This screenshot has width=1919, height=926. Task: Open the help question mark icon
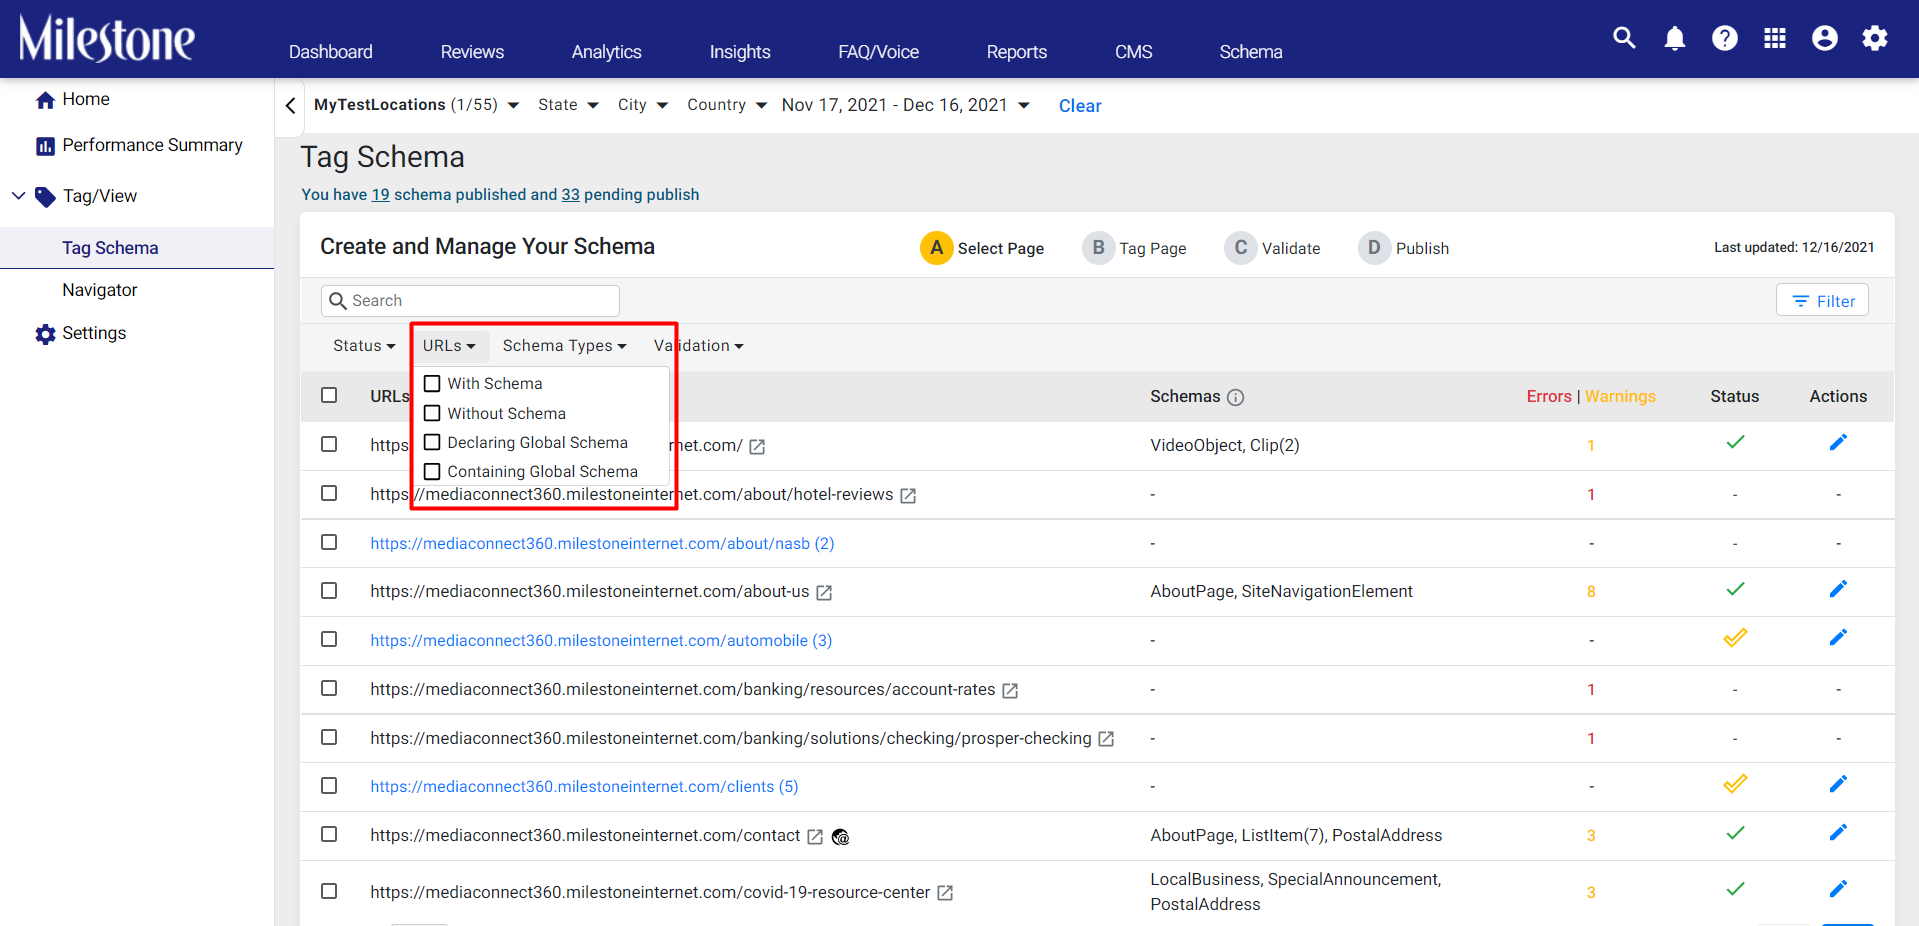click(x=1724, y=38)
